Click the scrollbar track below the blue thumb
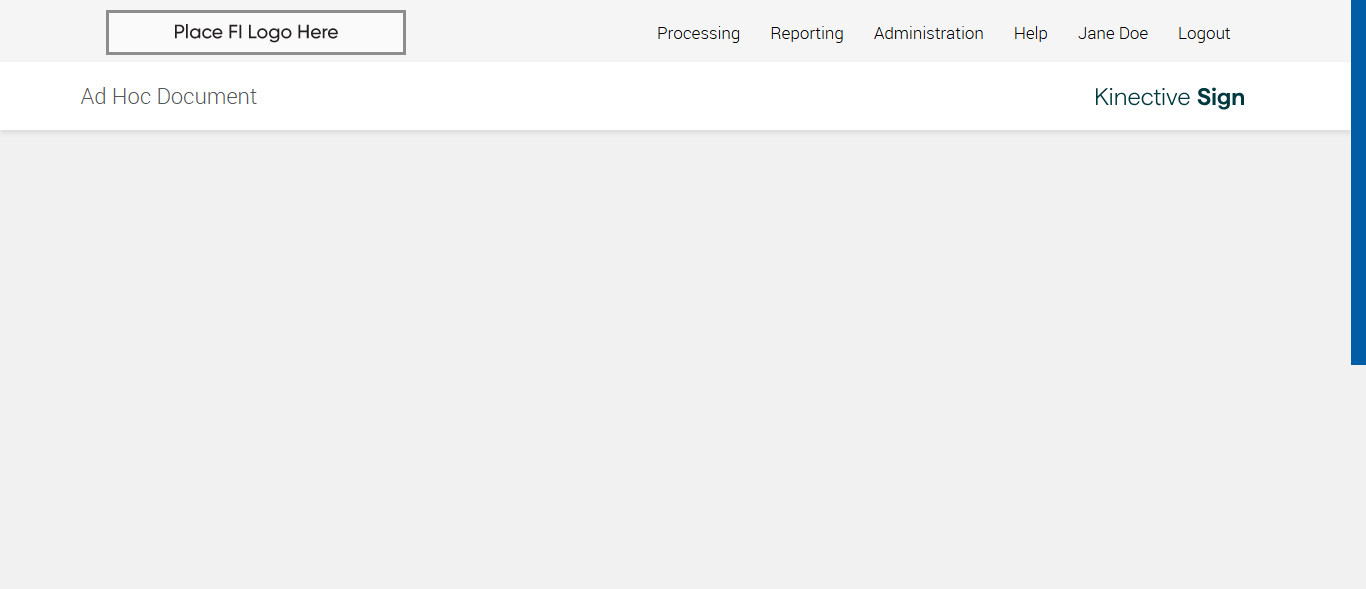 (x=1358, y=476)
